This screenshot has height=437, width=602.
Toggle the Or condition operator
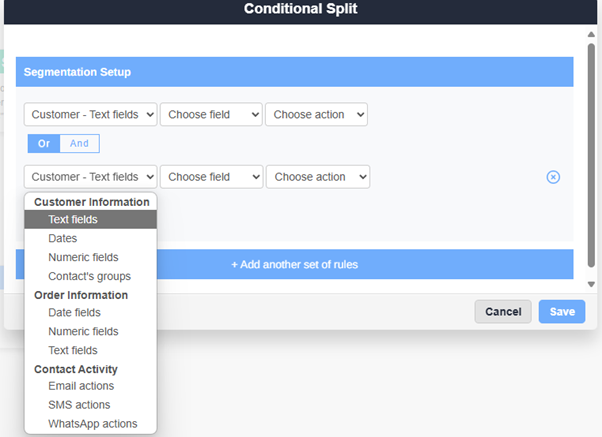tap(43, 143)
